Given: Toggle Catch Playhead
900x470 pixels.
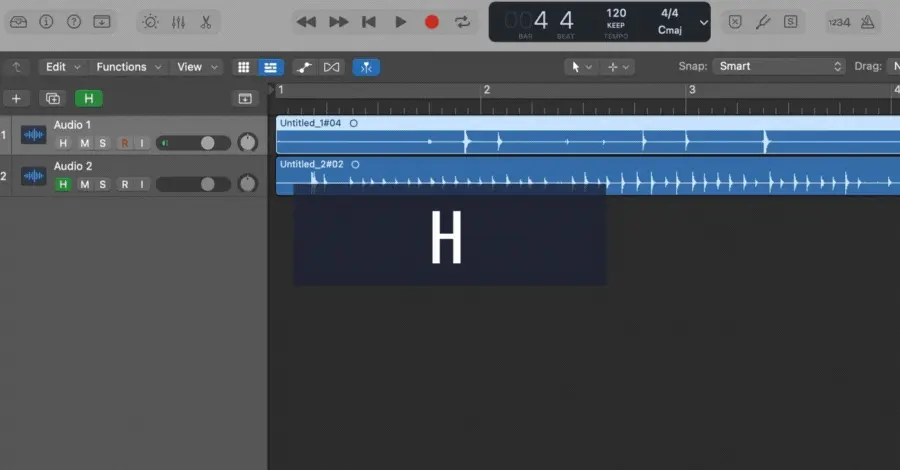Looking at the screenshot, I should click(x=366, y=67).
